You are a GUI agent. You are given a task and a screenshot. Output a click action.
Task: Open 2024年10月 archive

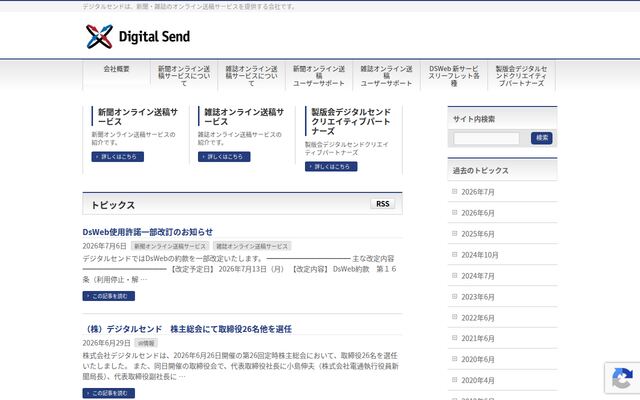[480, 255]
